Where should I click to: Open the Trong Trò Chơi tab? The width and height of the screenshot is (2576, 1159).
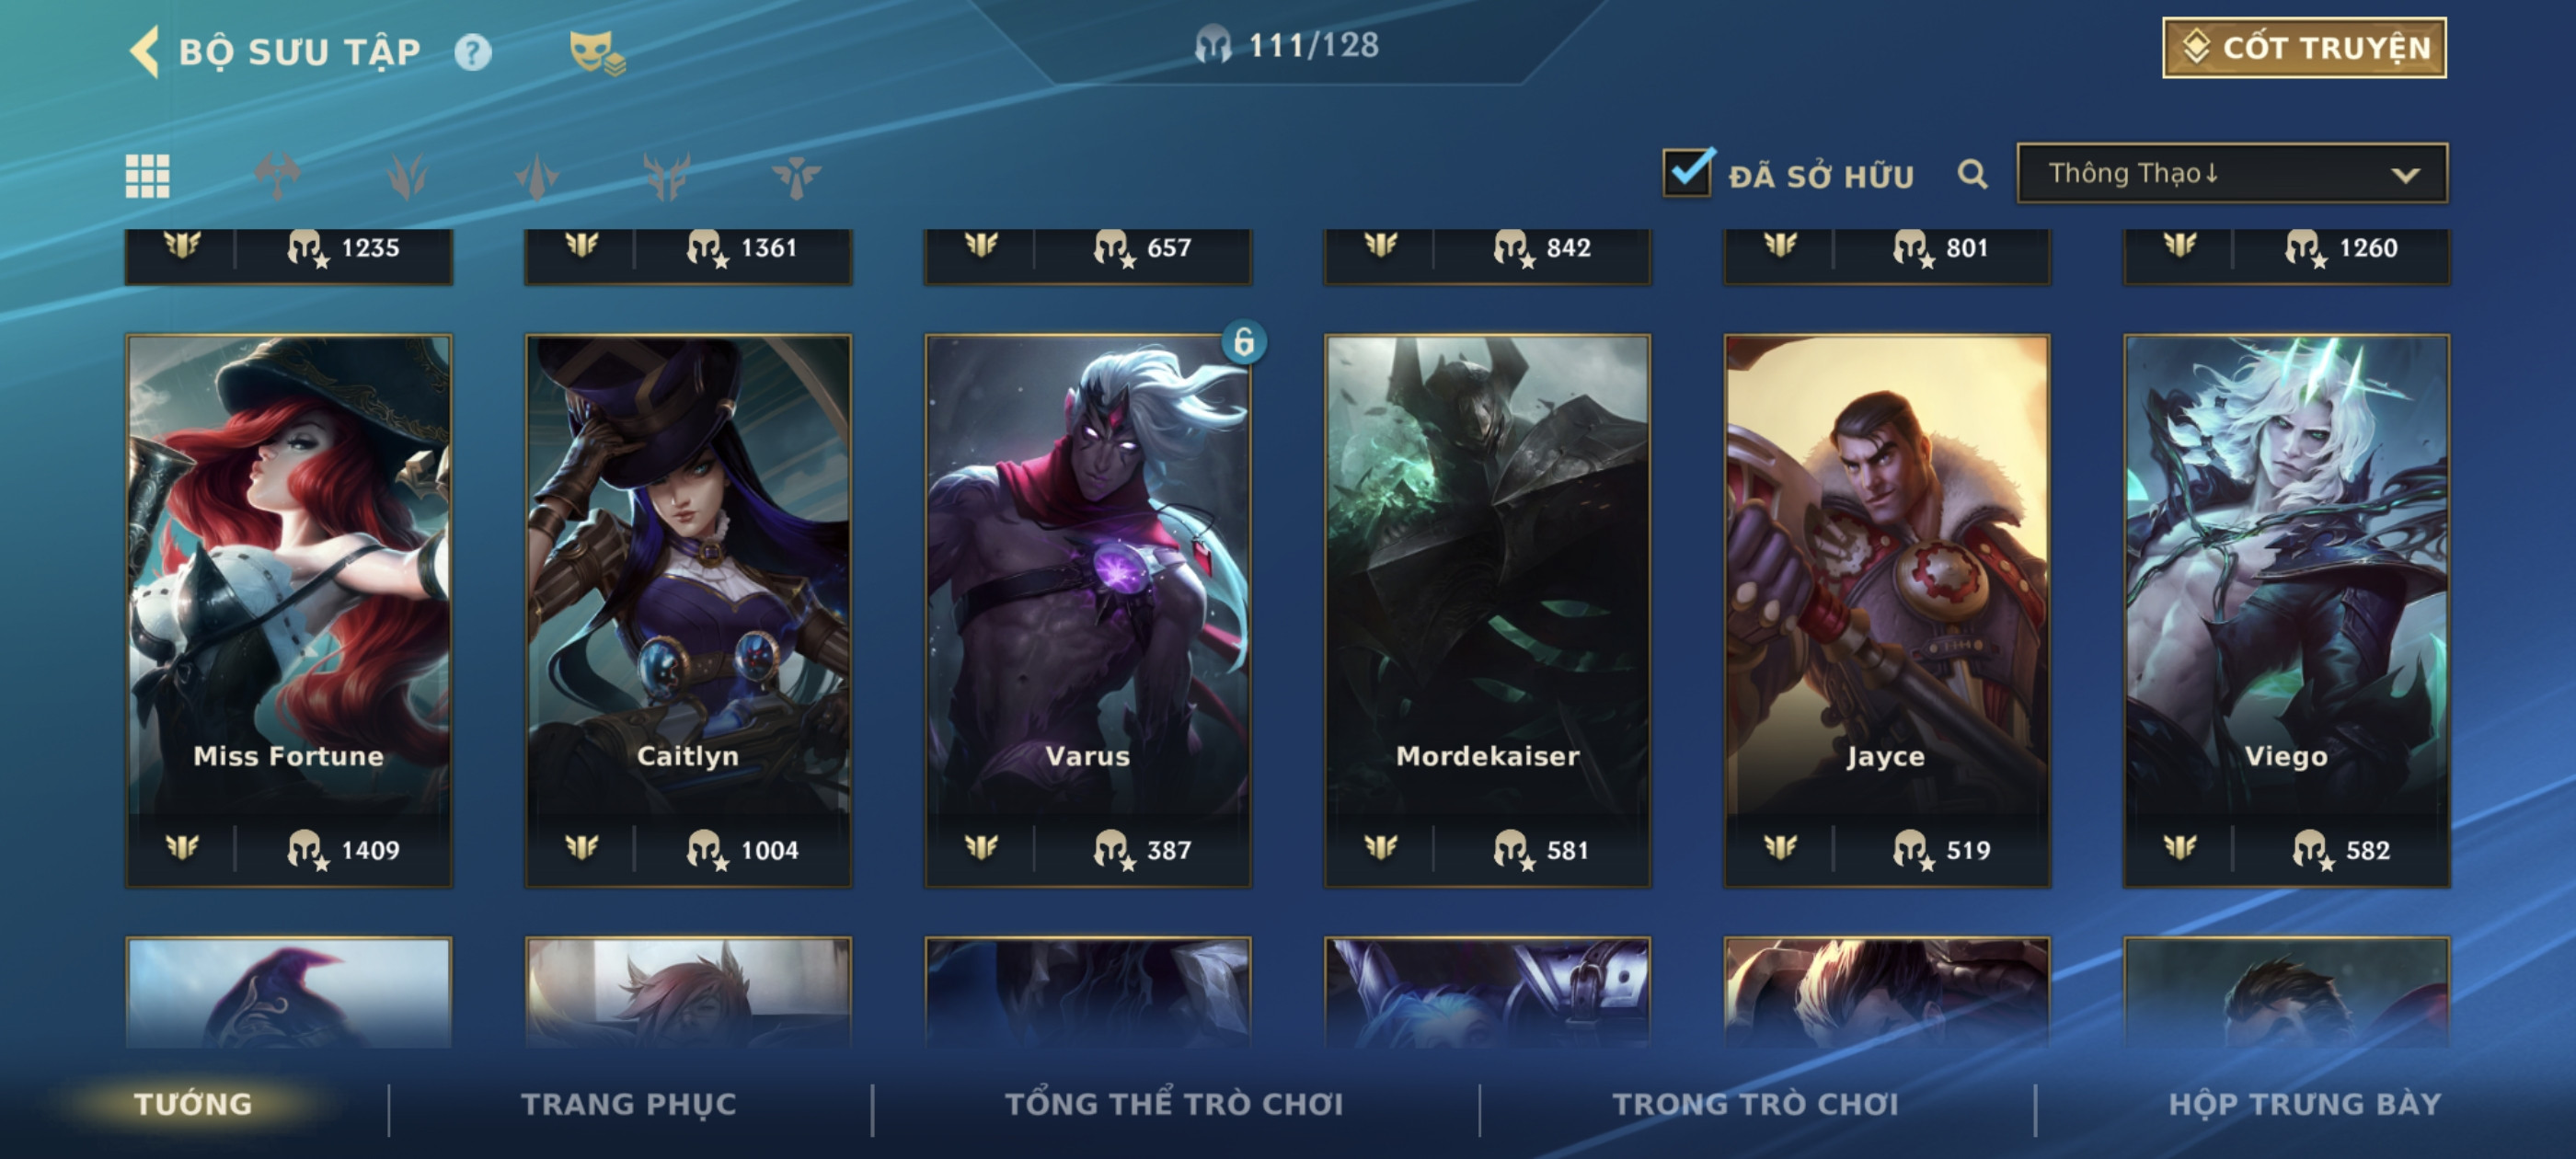(x=1754, y=1103)
